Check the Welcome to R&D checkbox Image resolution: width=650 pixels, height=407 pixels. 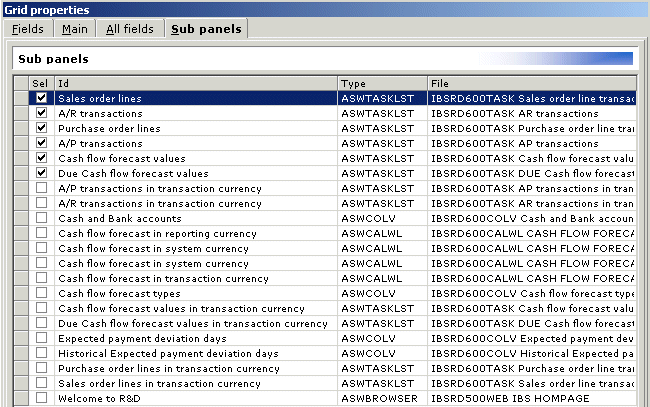coord(41,398)
